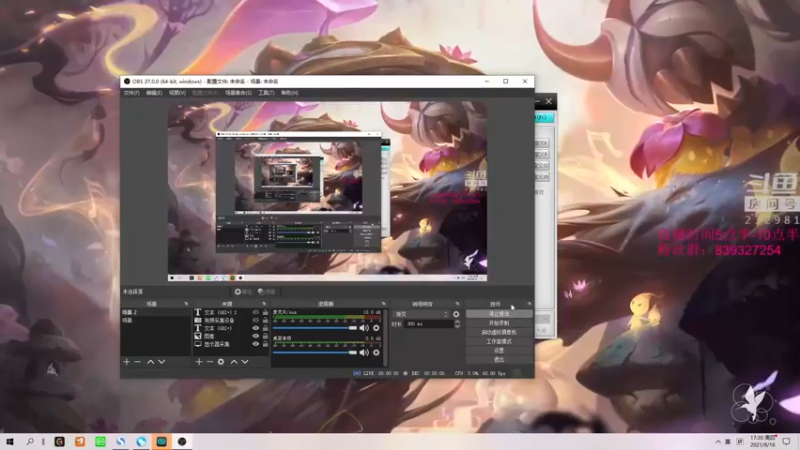Open the 编辑(E) menu in OBS
Viewport: 800px width, 450px height.
(154, 93)
